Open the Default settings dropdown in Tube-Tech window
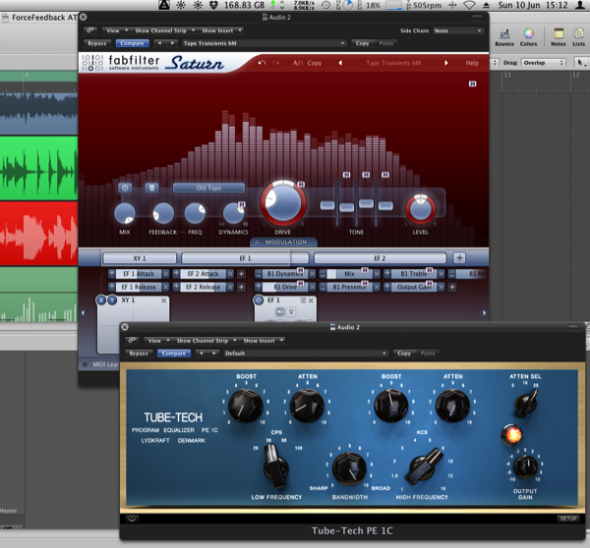This screenshot has height=548, width=590. pos(305,353)
